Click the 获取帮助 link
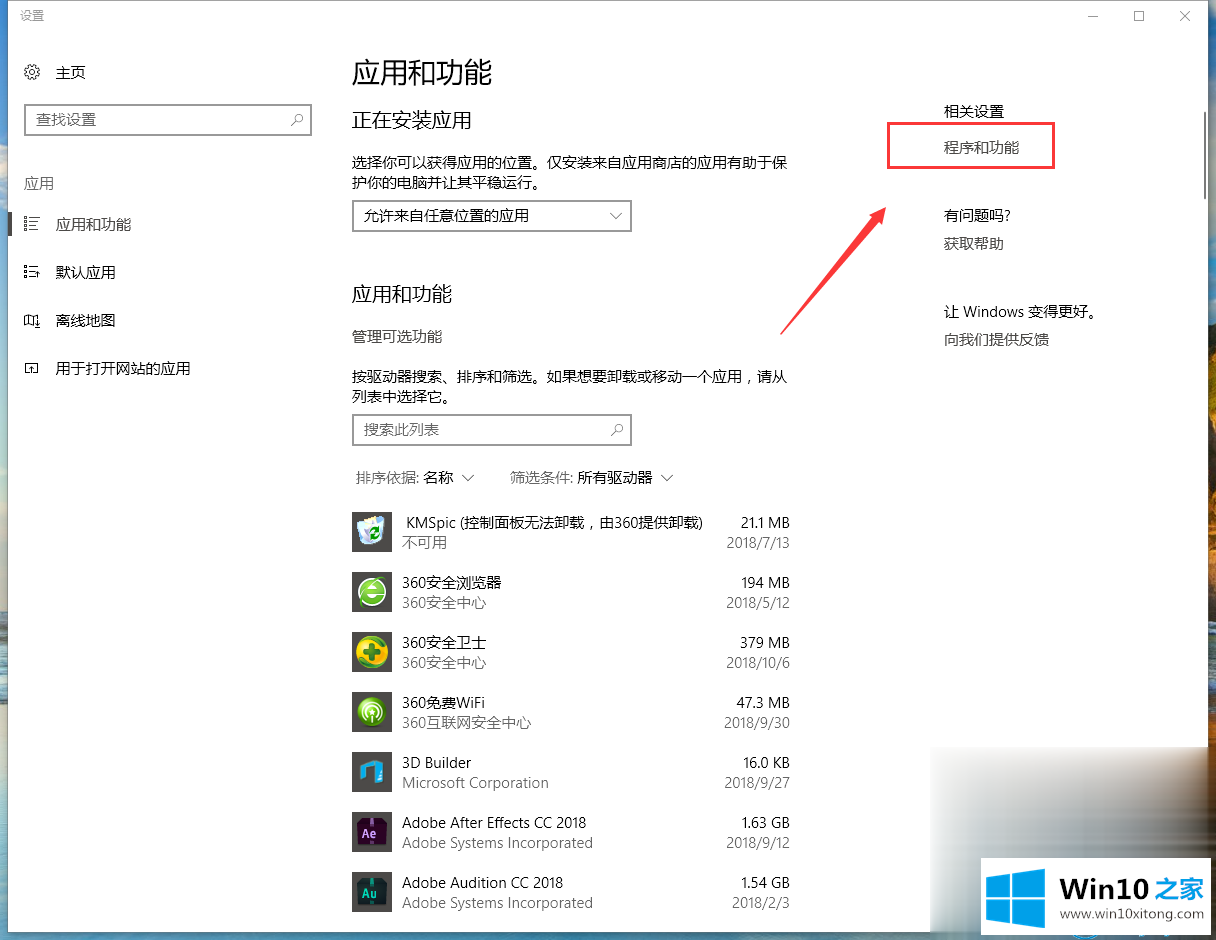Image resolution: width=1216 pixels, height=940 pixels. pyautogui.click(x=974, y=243)
